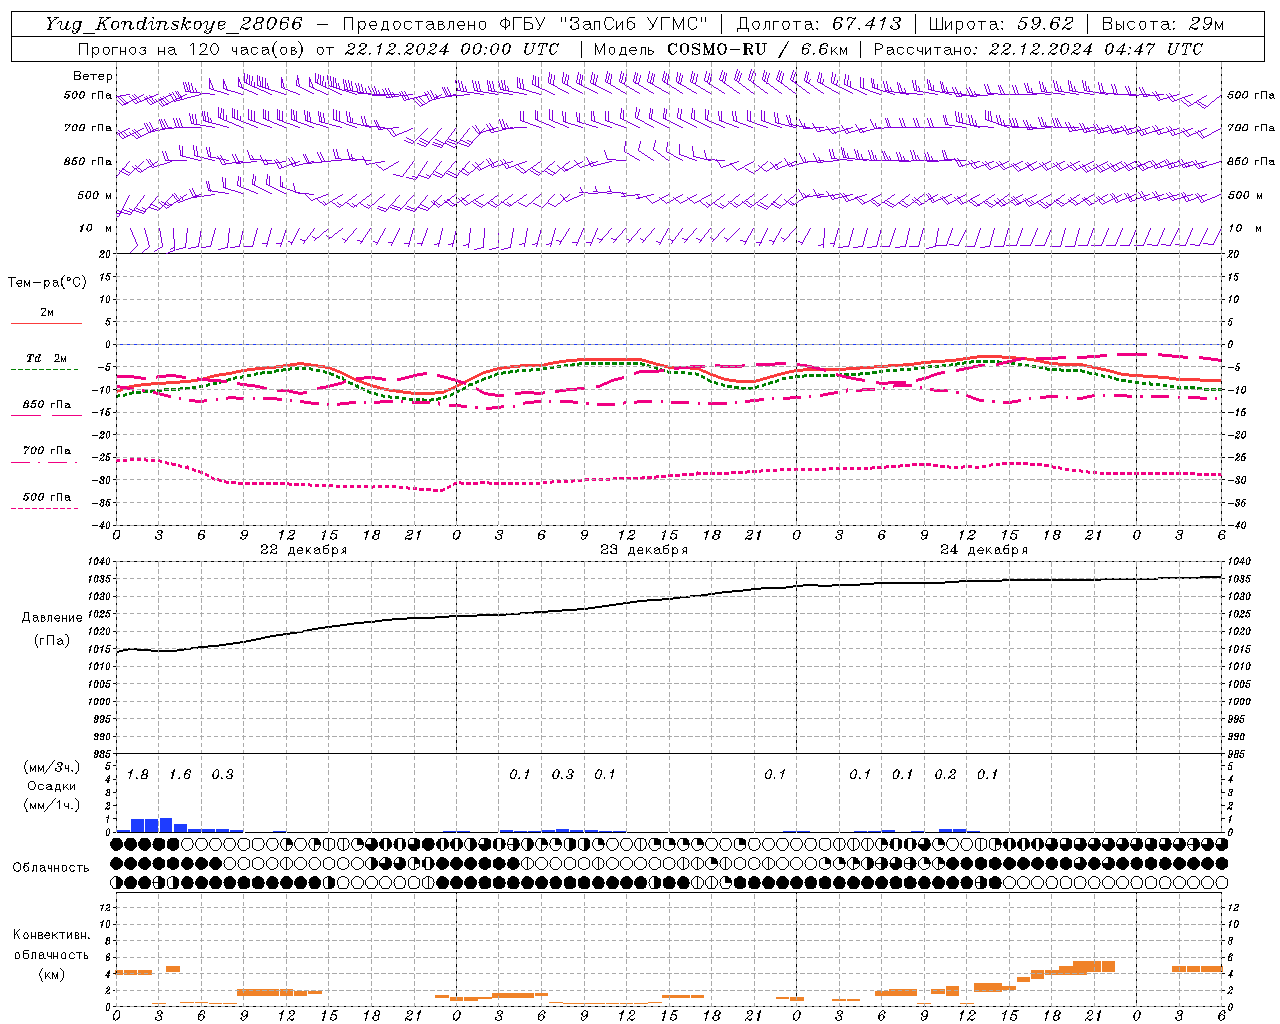This screenshot has width=1280, height=1024.
Task: Click the Широта: 59.62 header value
Action: click(1001, 24)
